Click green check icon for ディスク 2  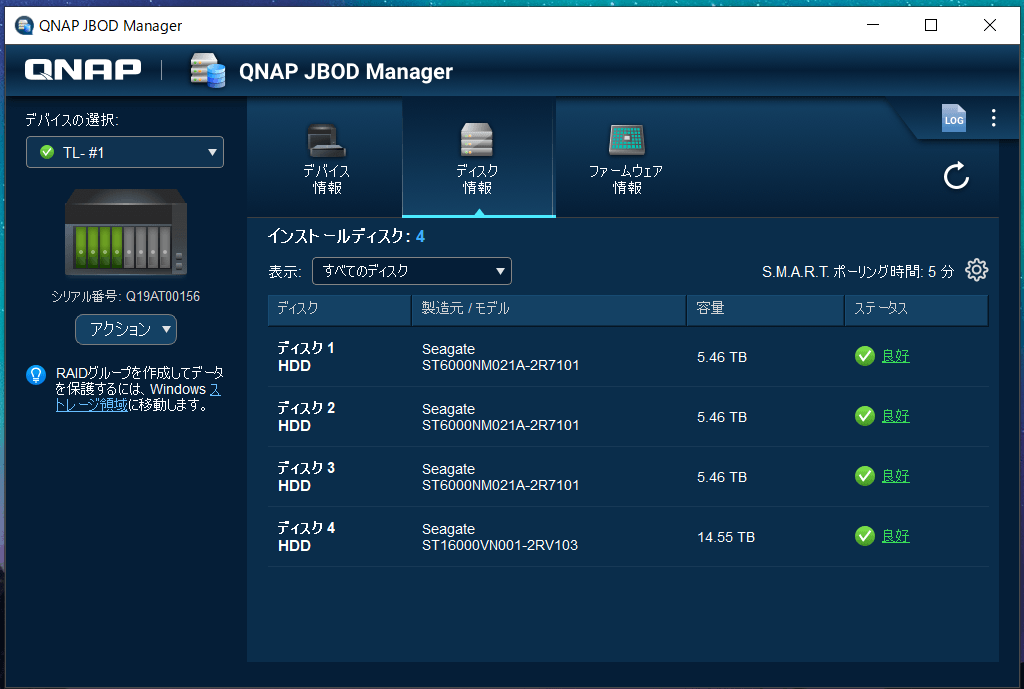coord(865,416)
